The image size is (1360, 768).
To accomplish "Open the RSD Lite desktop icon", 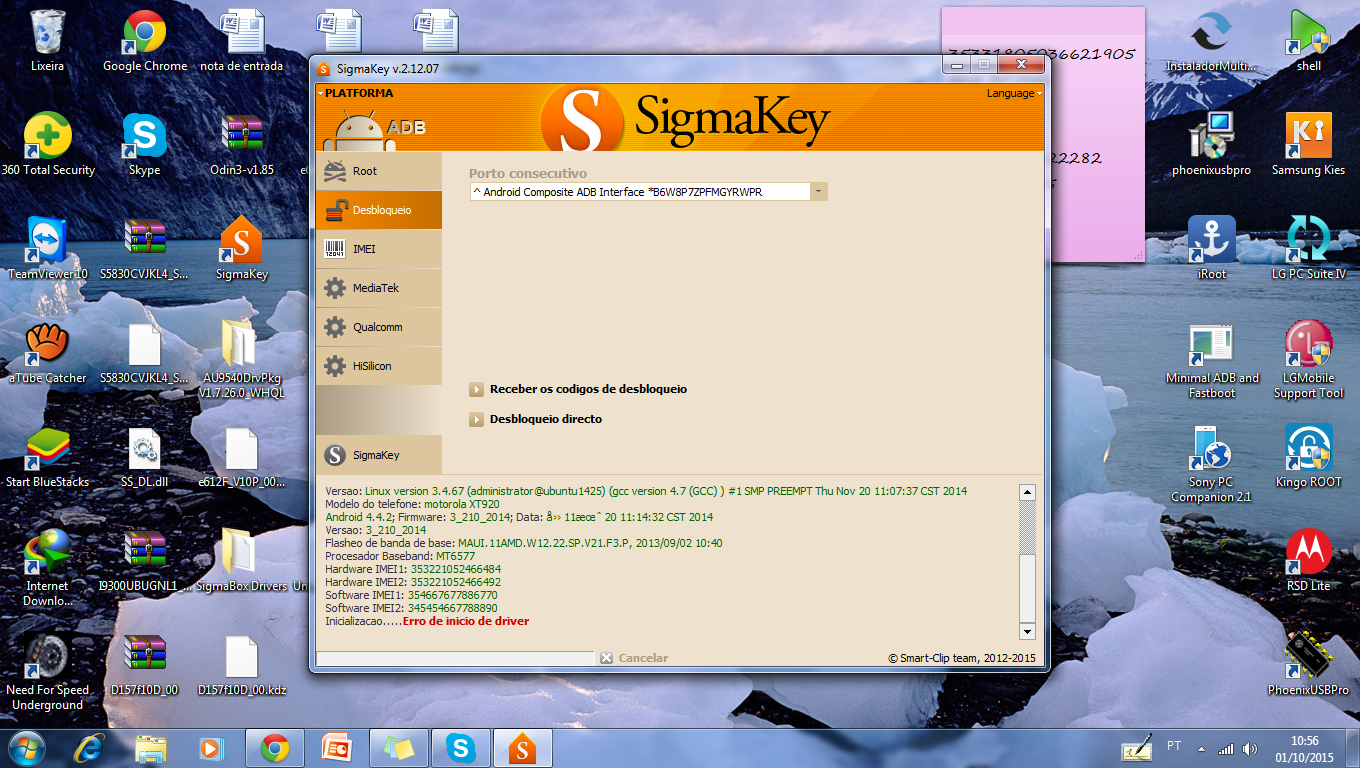I will (x=1308, y=559).
